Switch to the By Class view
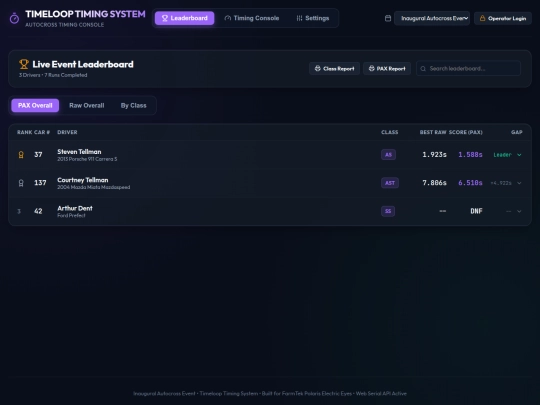The height and width of the screenshot is (405, 540). 134,105
